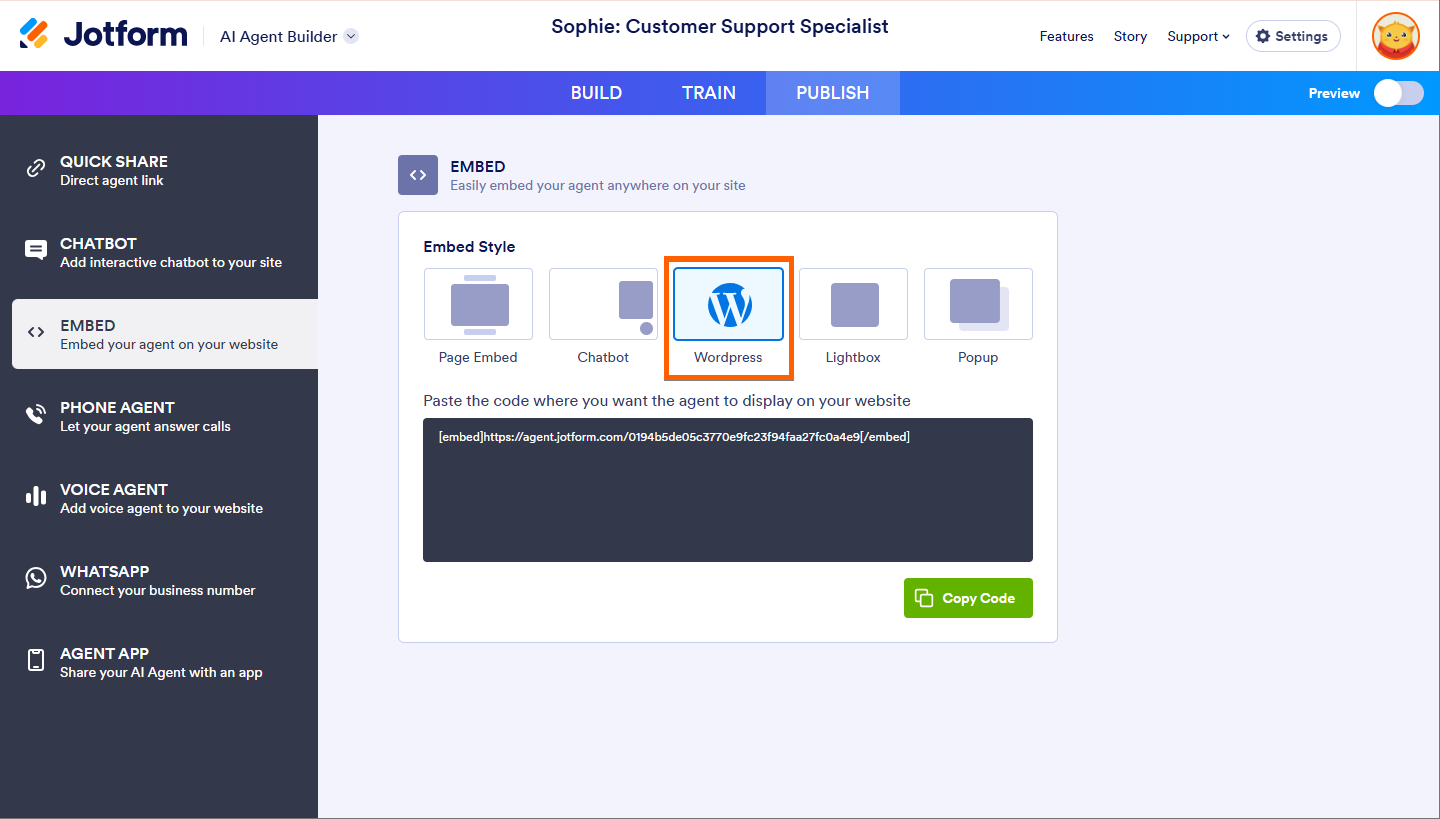Switch to the TRAIN tab
The width and height of the screenshot is (1440, 819).
click(709, 93)
